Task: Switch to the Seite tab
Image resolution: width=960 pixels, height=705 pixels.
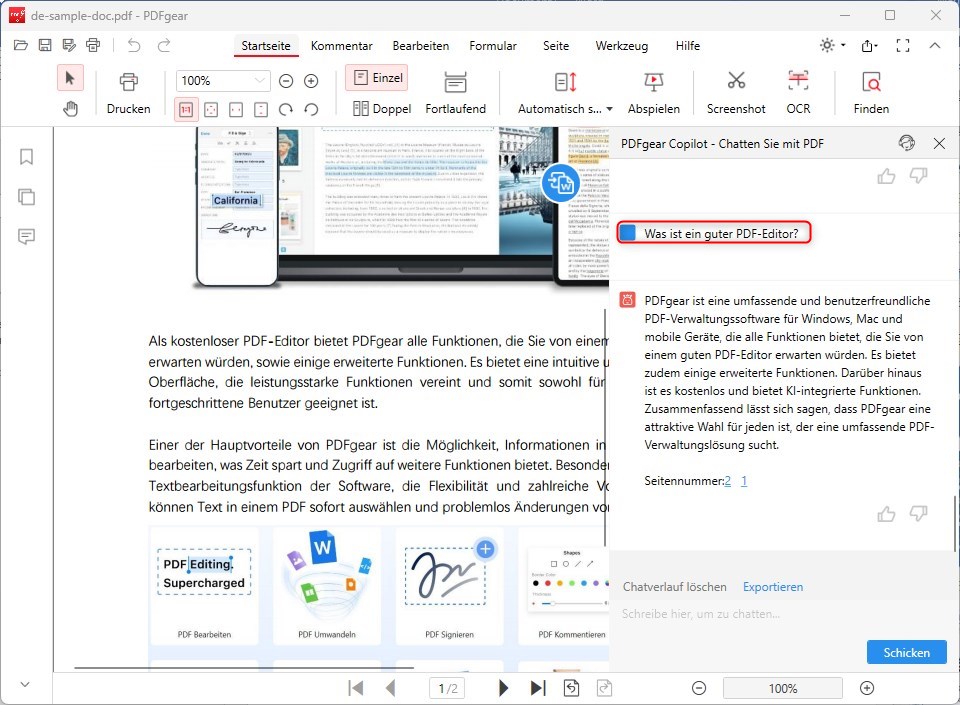Action: (556, 46)
